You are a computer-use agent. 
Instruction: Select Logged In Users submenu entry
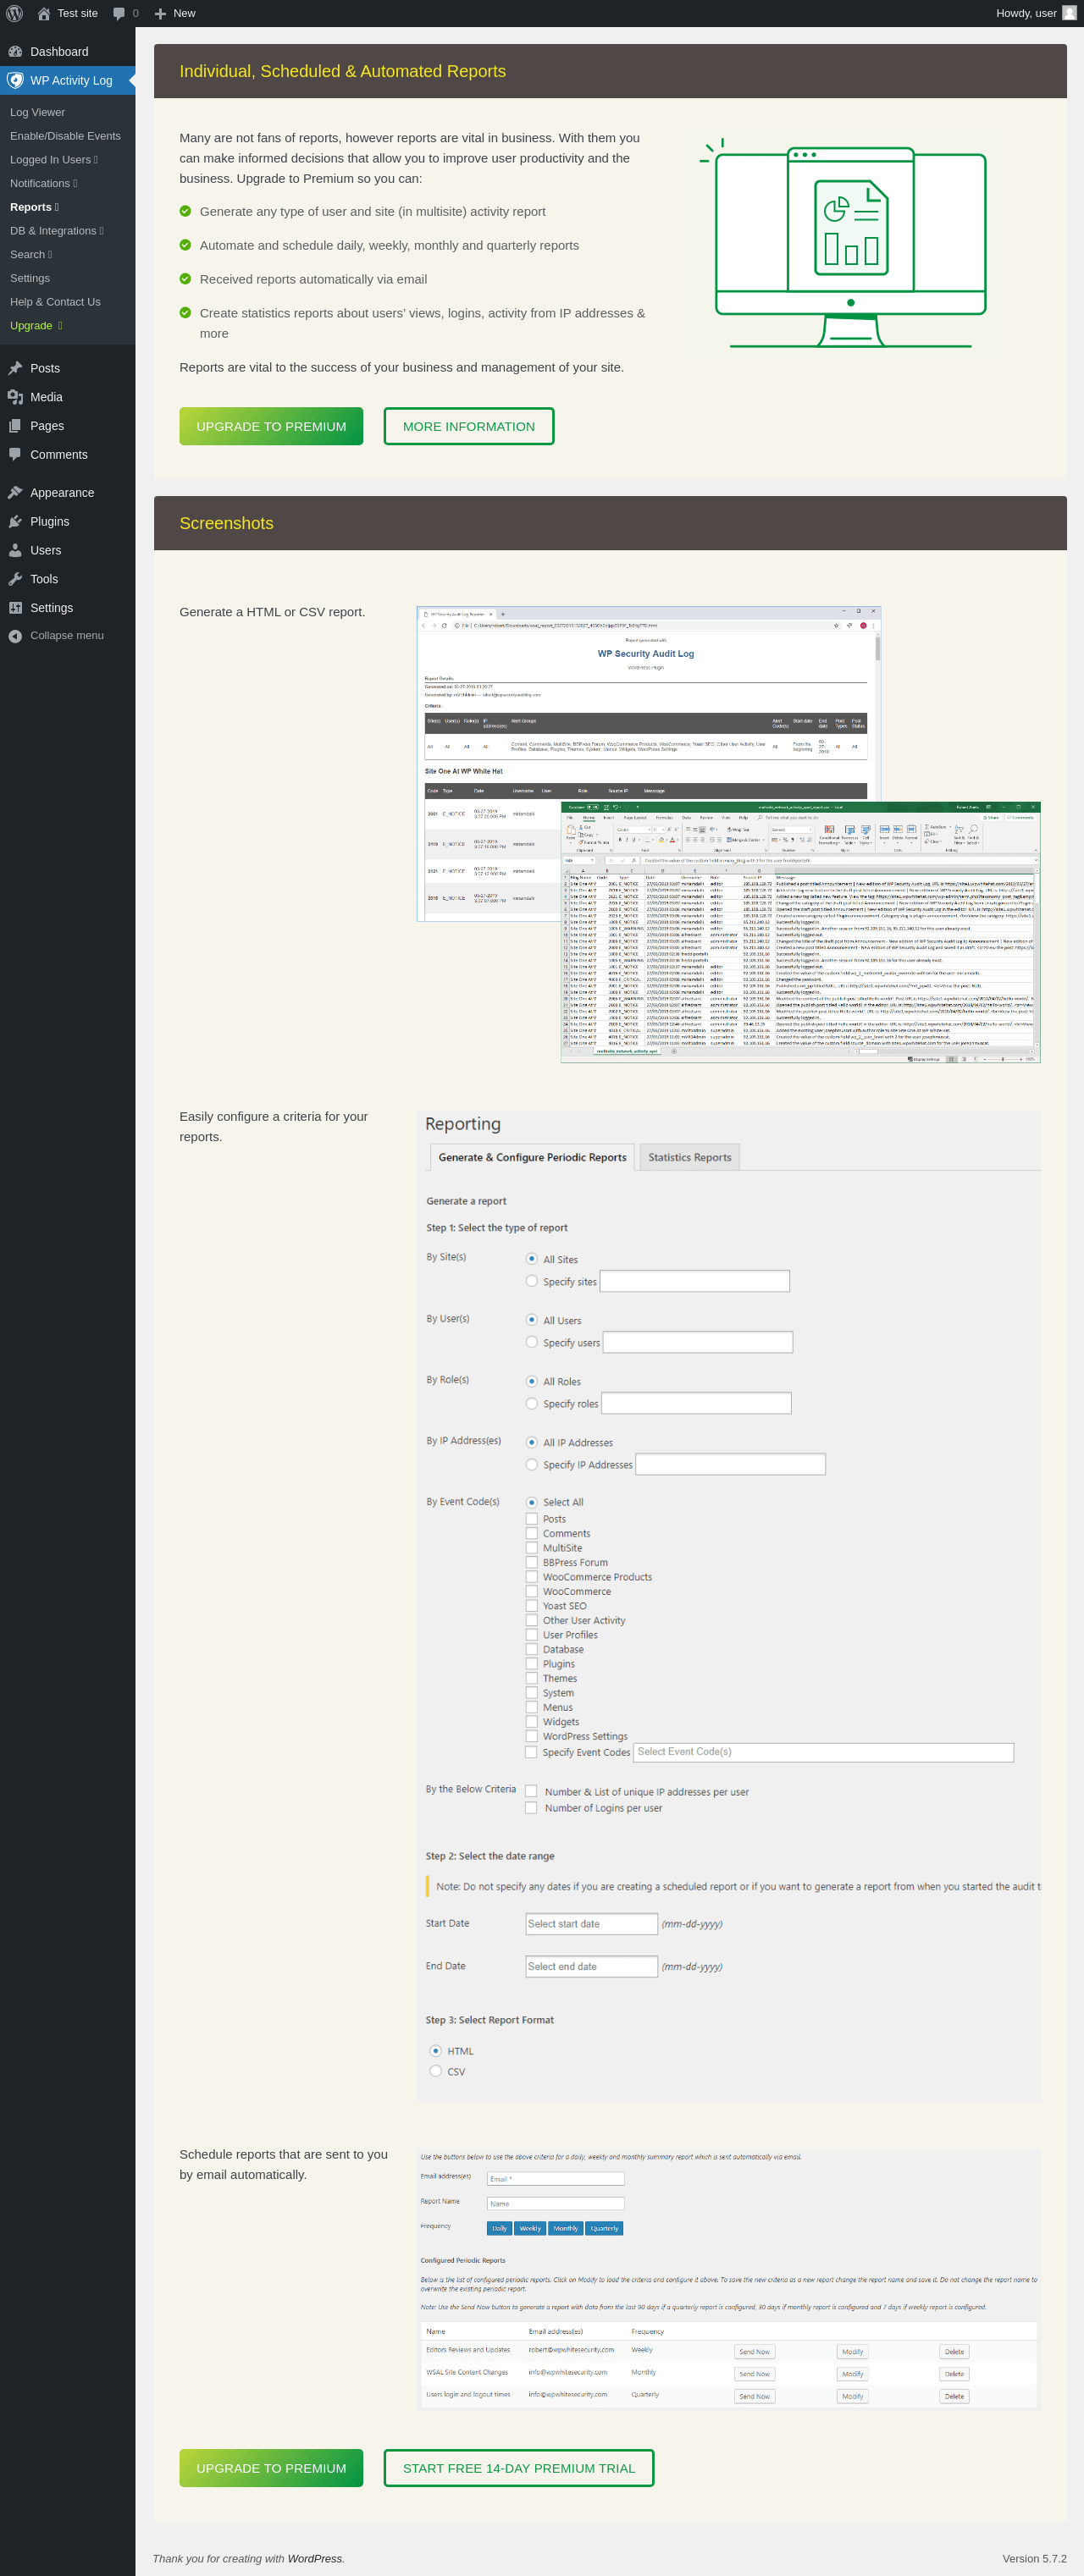point(53,160)
